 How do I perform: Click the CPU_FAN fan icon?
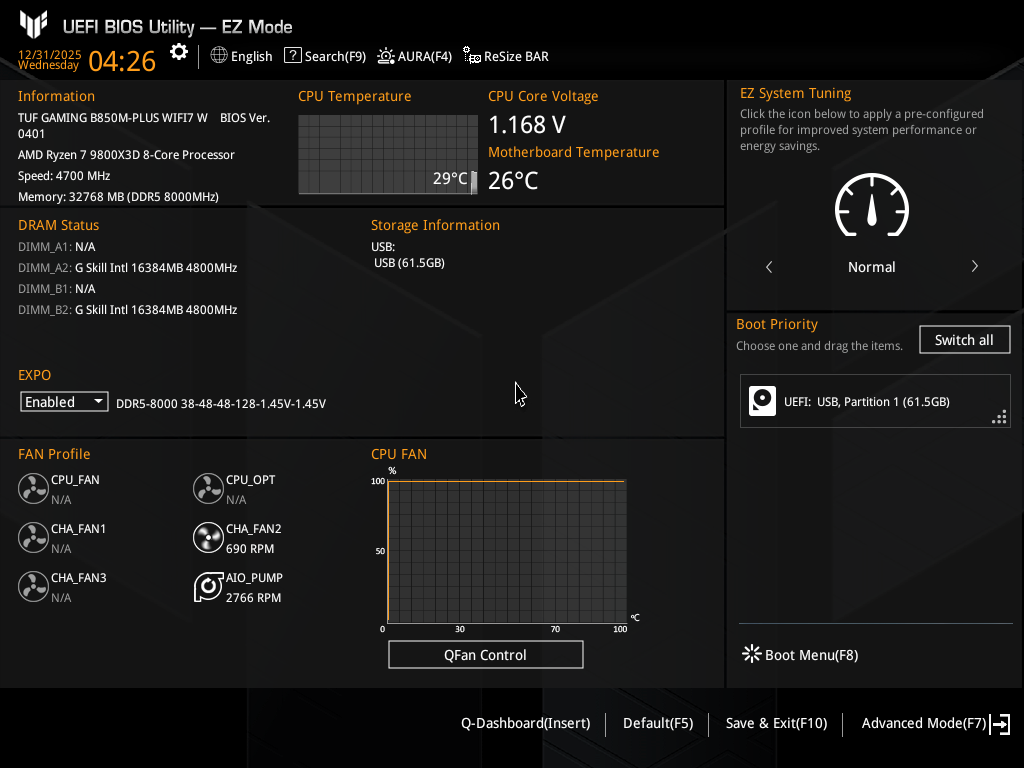click(x=33, y=489)
